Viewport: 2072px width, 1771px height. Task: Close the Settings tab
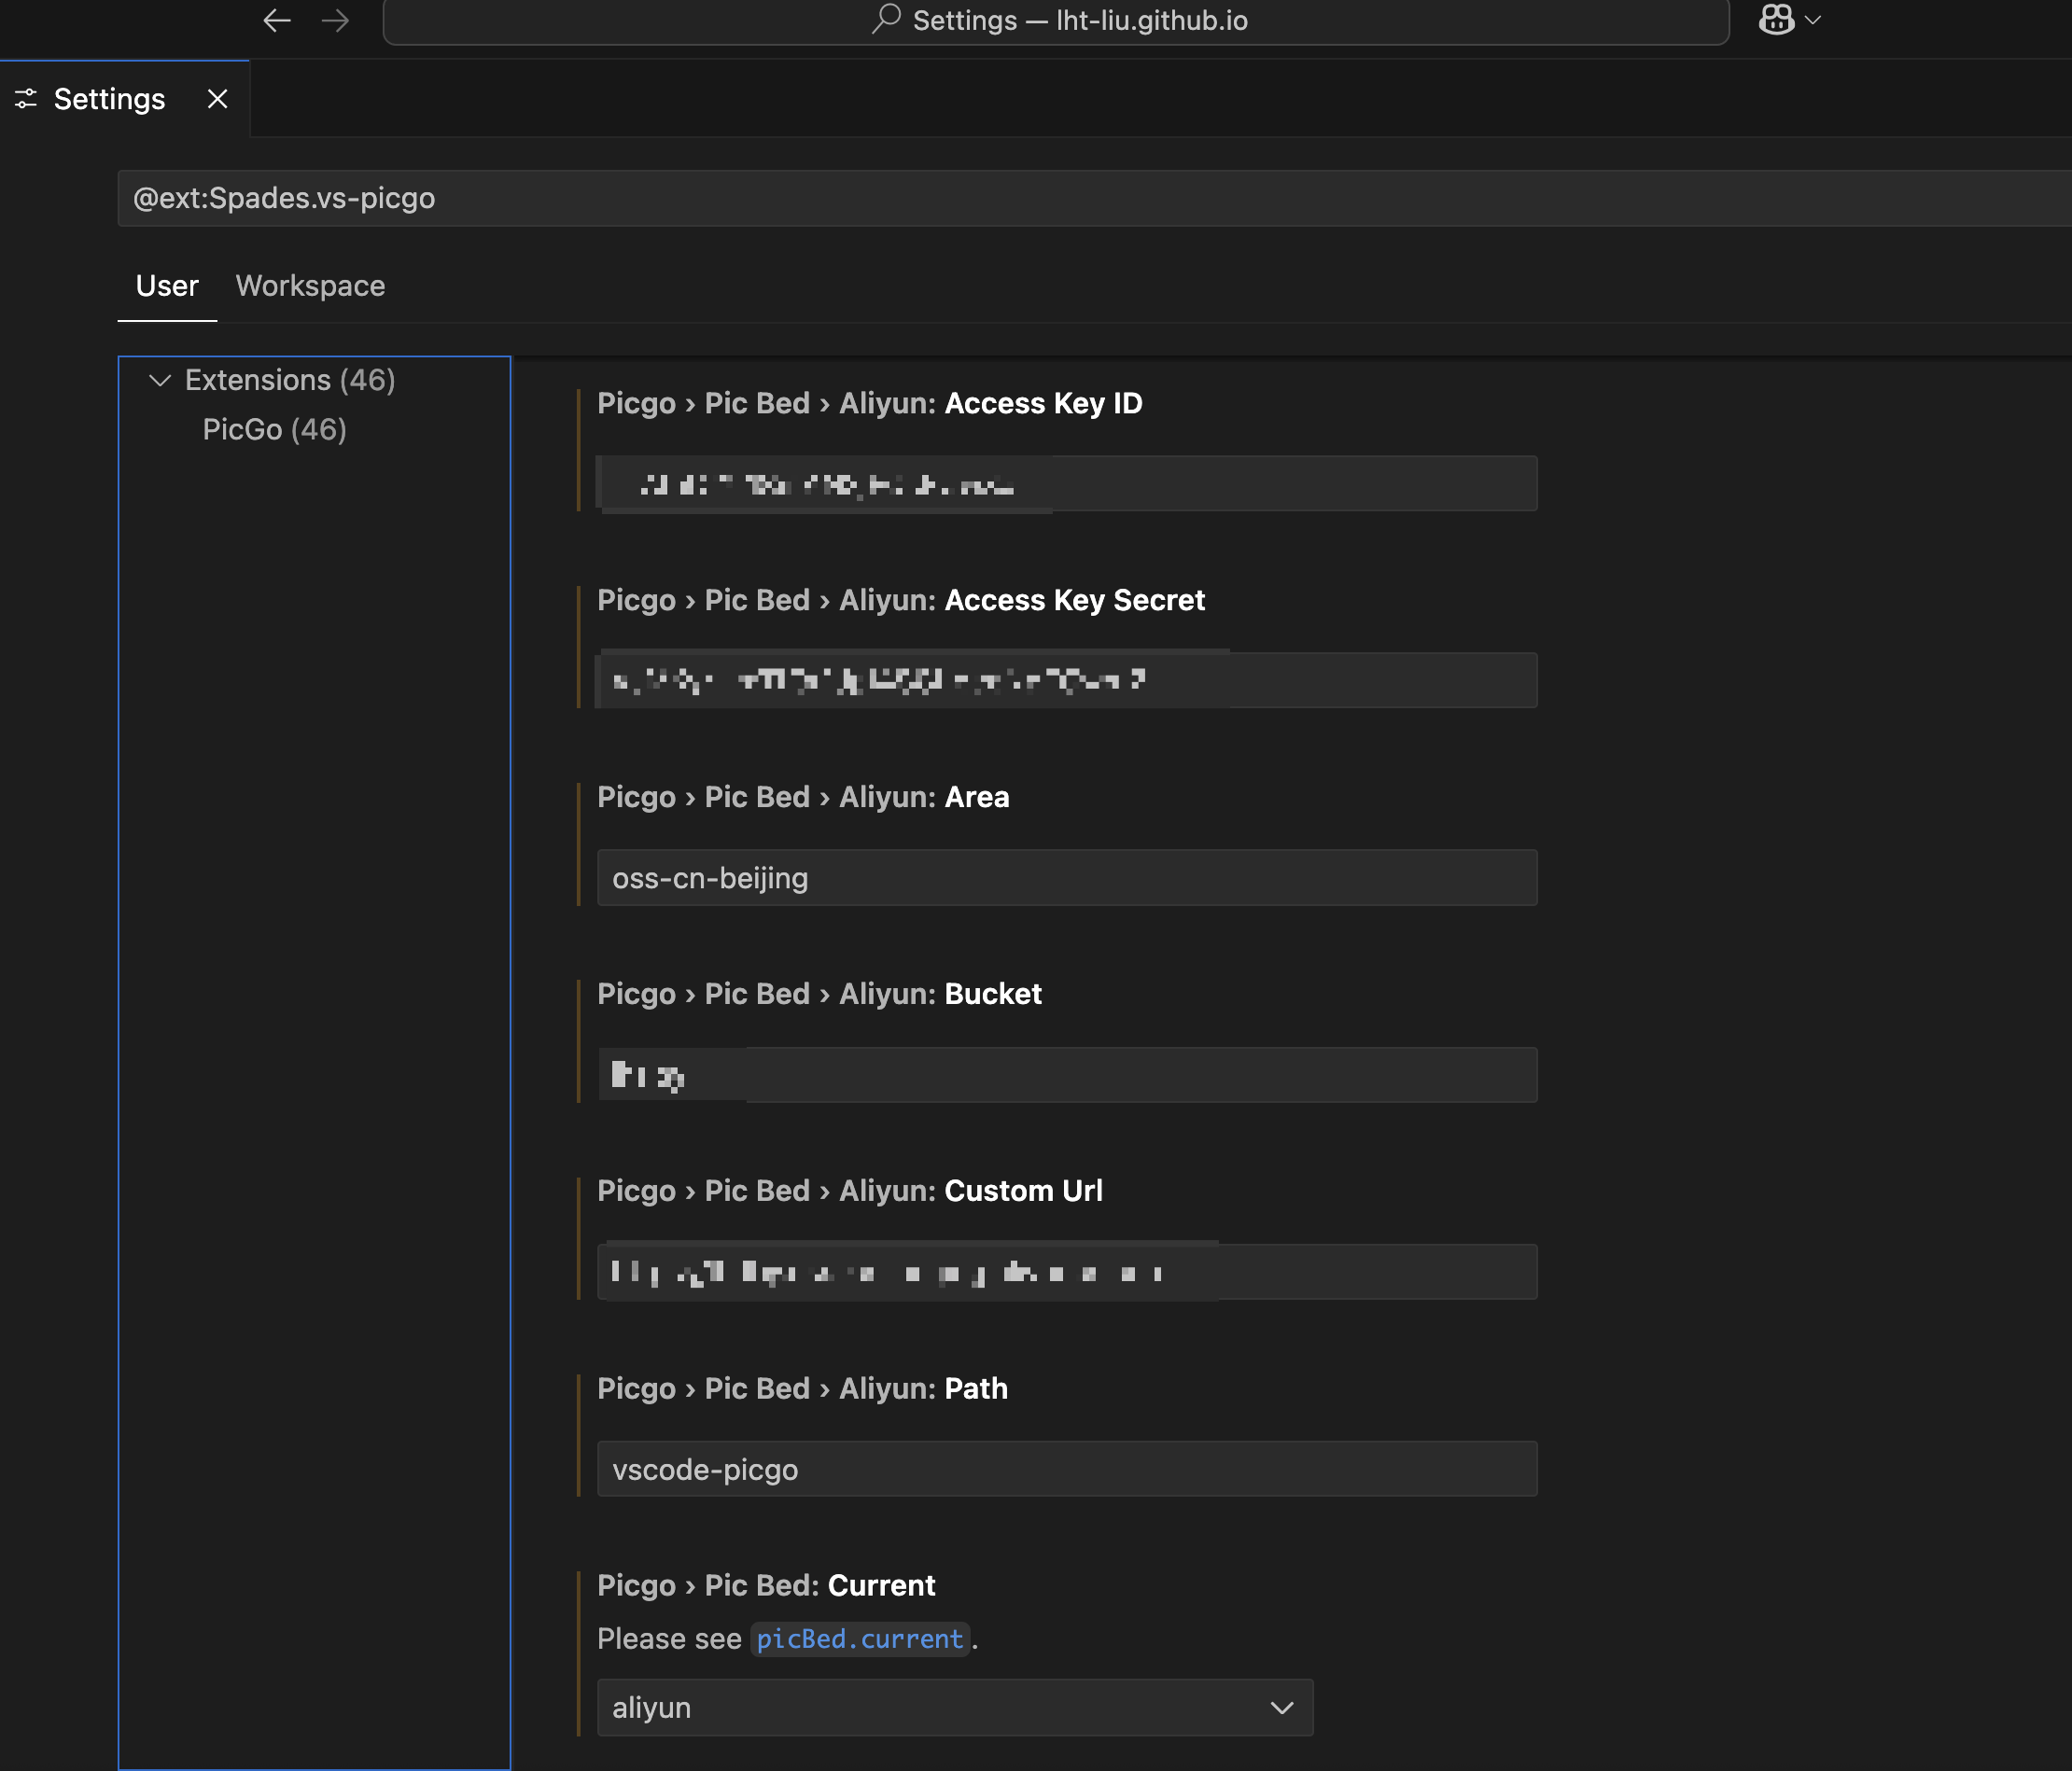[x=217, y=99]
